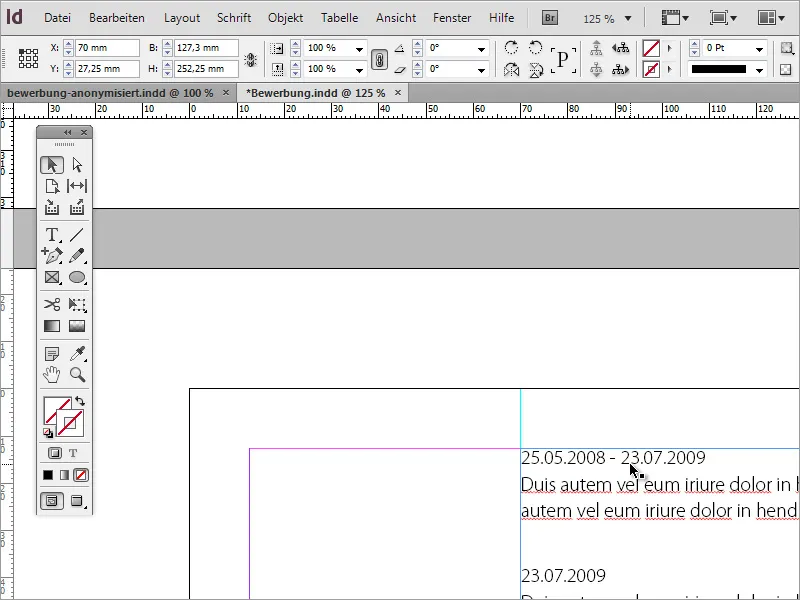Select the Note tool
This screenshot has width=800, height=600.
52,353
